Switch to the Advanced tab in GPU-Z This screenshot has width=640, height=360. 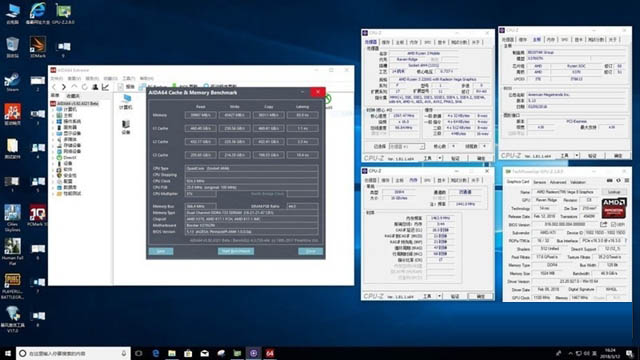click(x=558, y=182)
